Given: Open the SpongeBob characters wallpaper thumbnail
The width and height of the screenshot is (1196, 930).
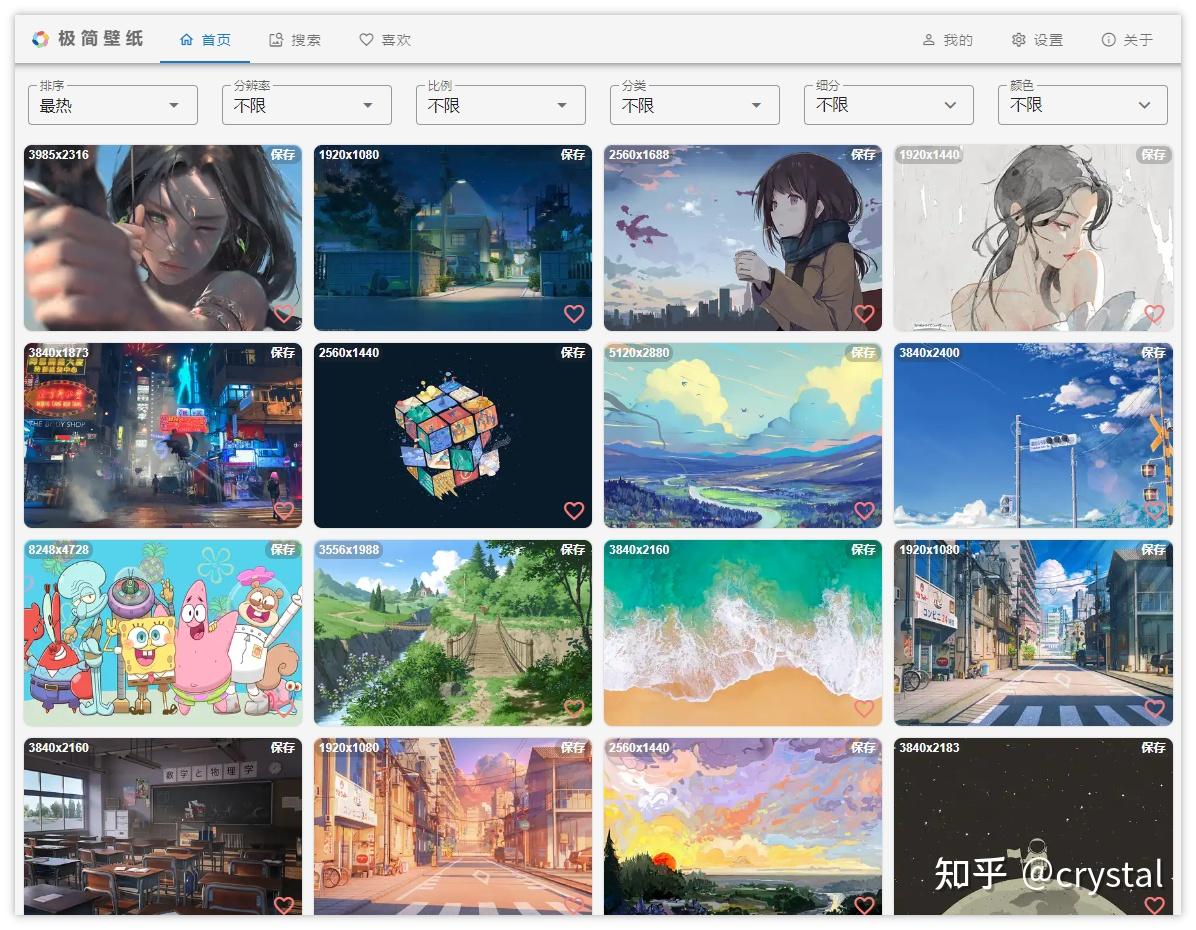Looking at the screenshot, I should pos(162,632).
